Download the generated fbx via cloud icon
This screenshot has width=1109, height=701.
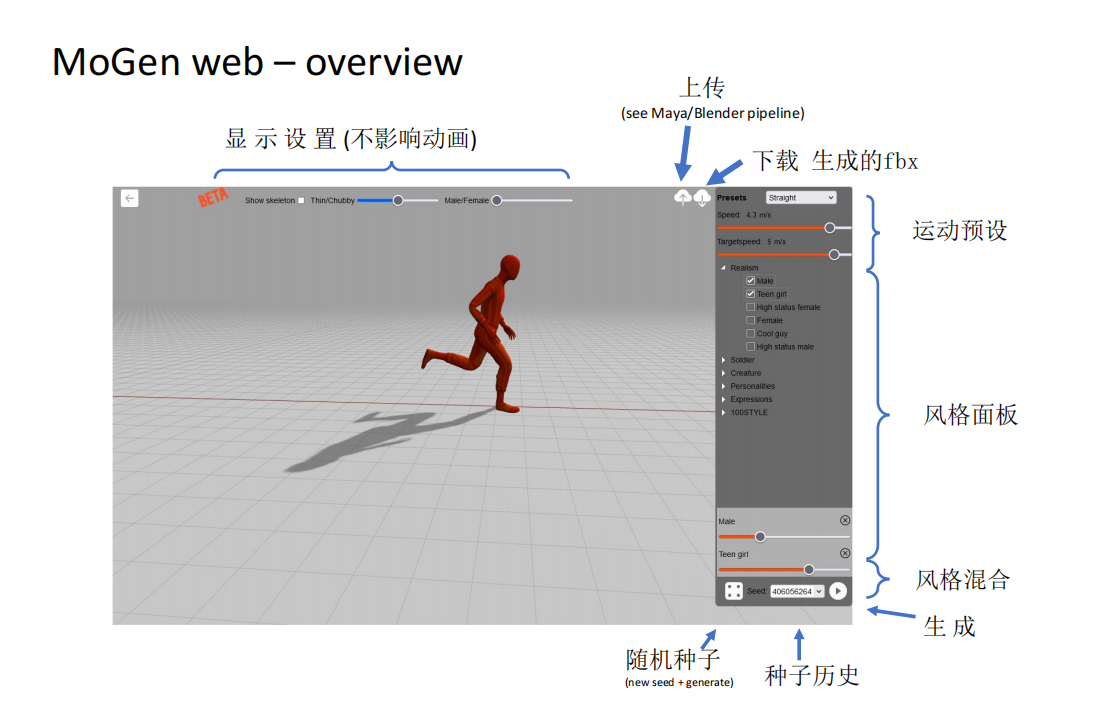(x=702, y=198)
